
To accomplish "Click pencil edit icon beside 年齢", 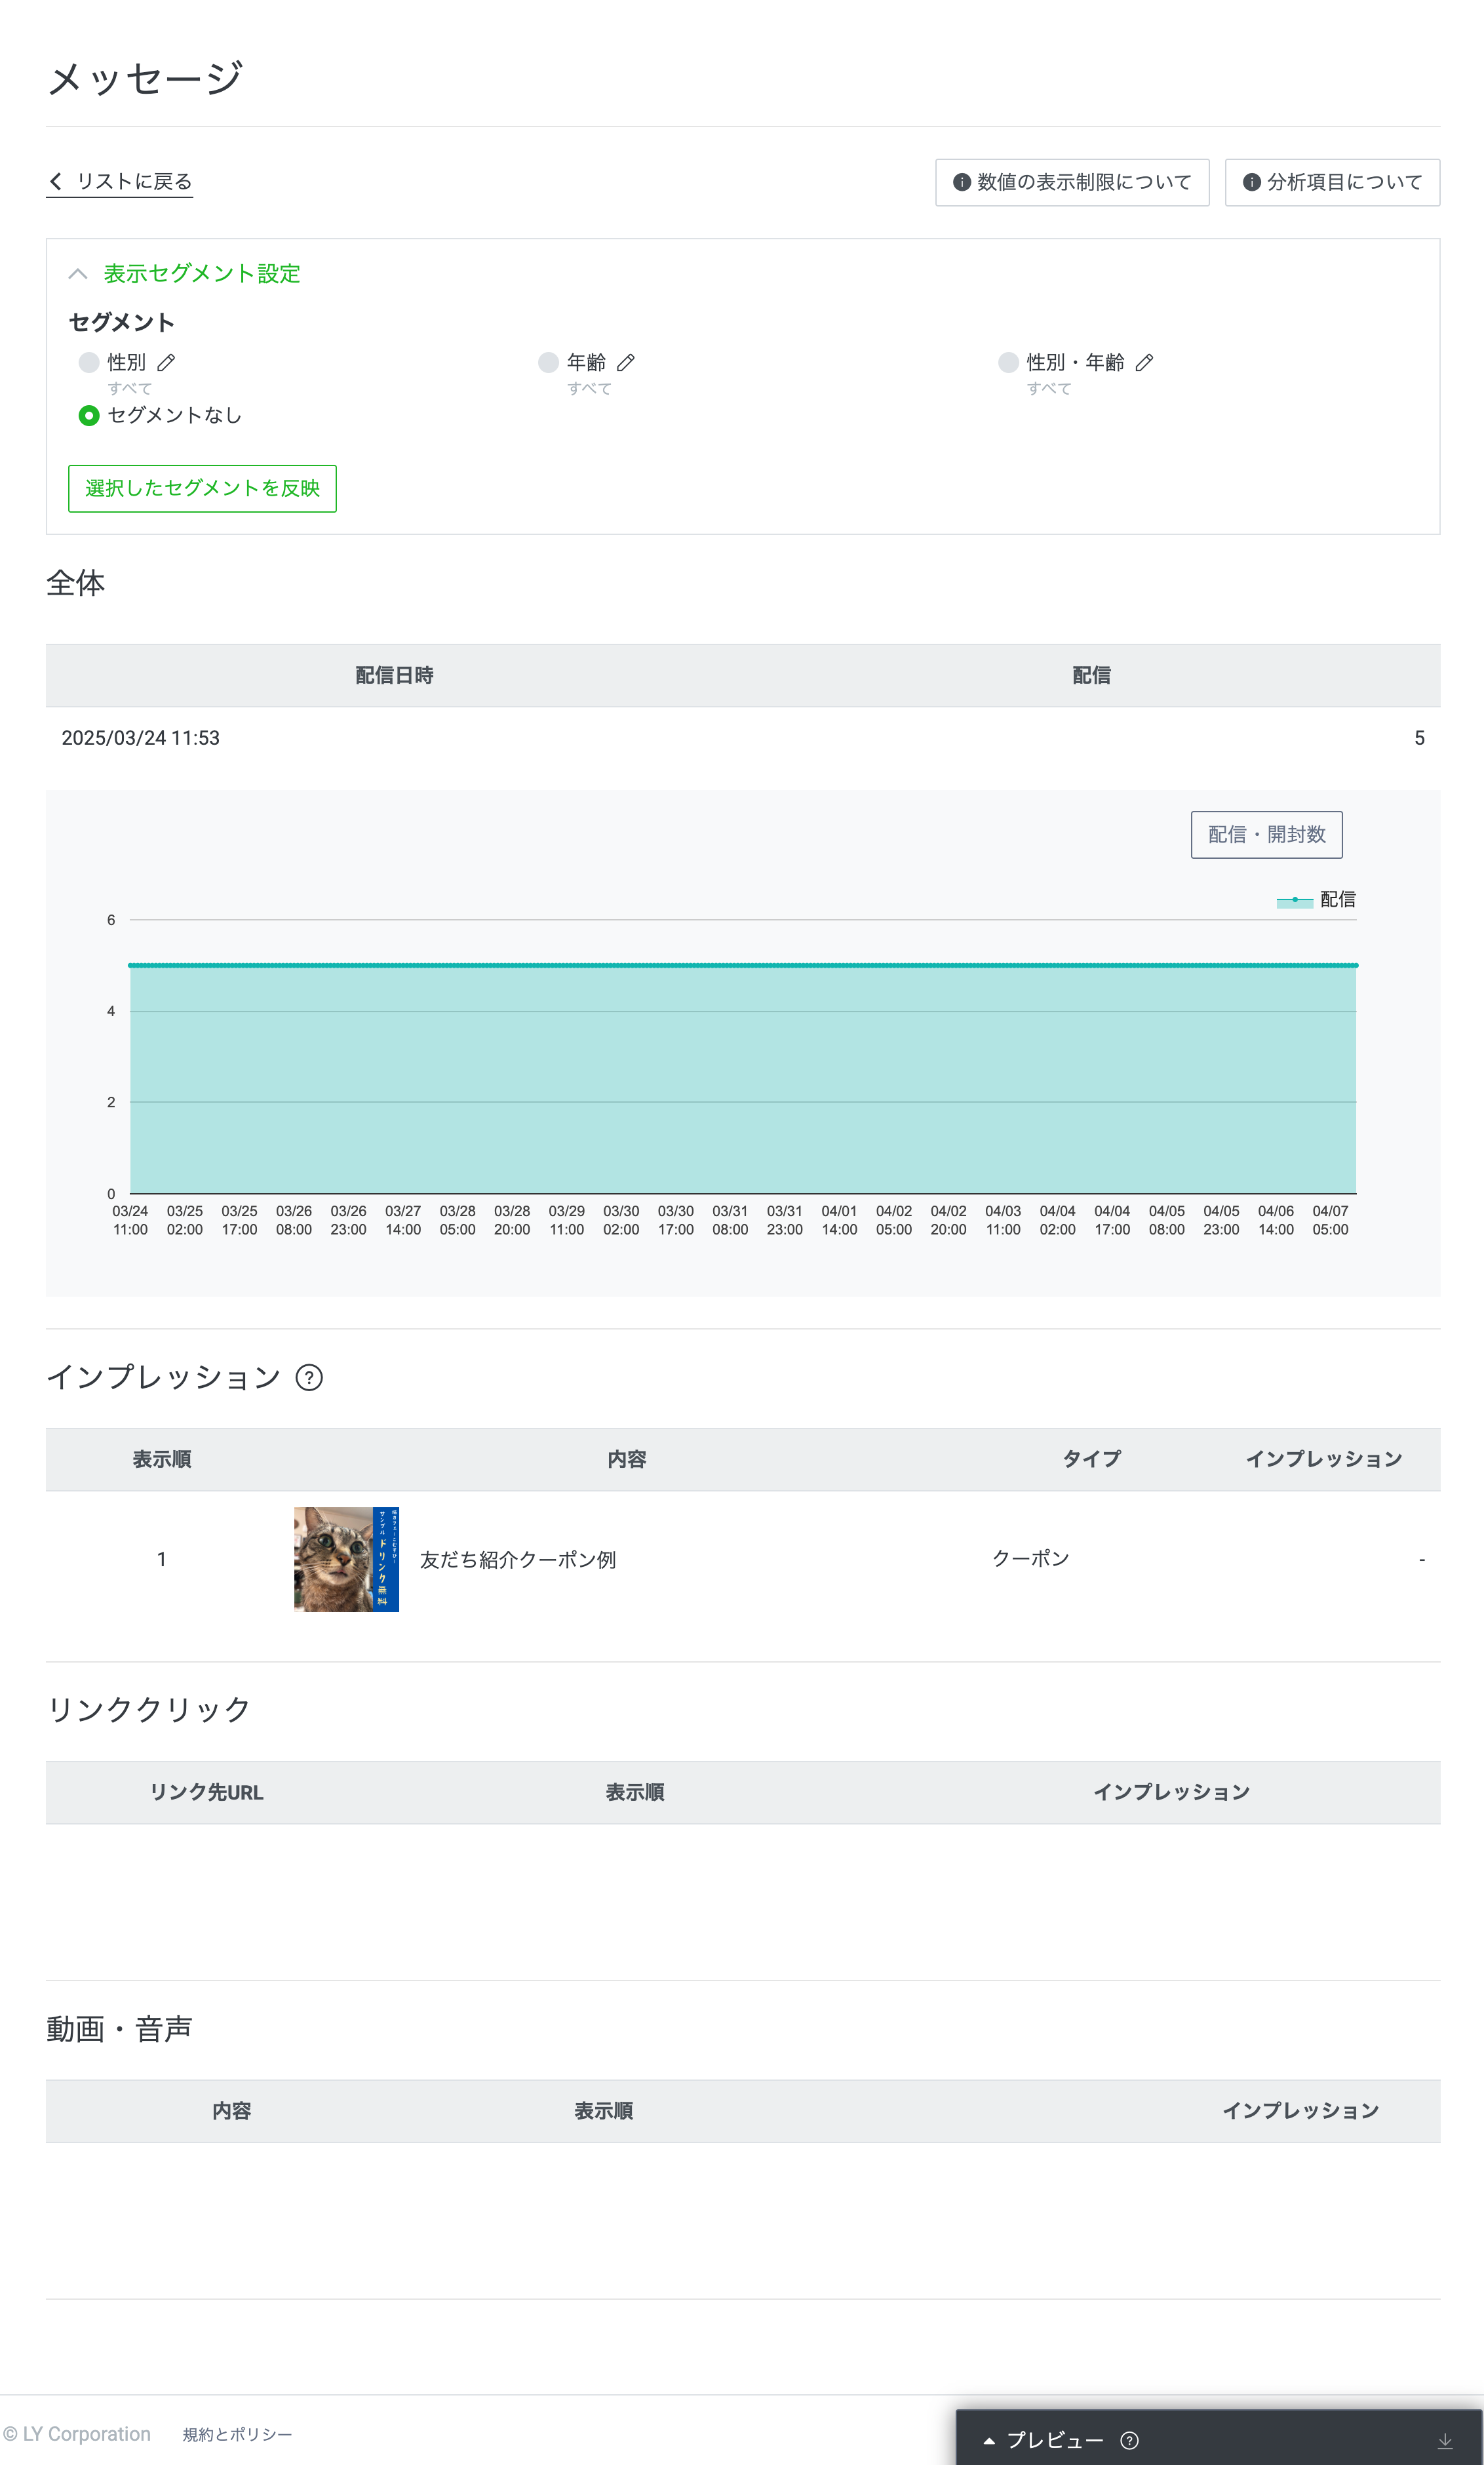I will pos(626,362).
